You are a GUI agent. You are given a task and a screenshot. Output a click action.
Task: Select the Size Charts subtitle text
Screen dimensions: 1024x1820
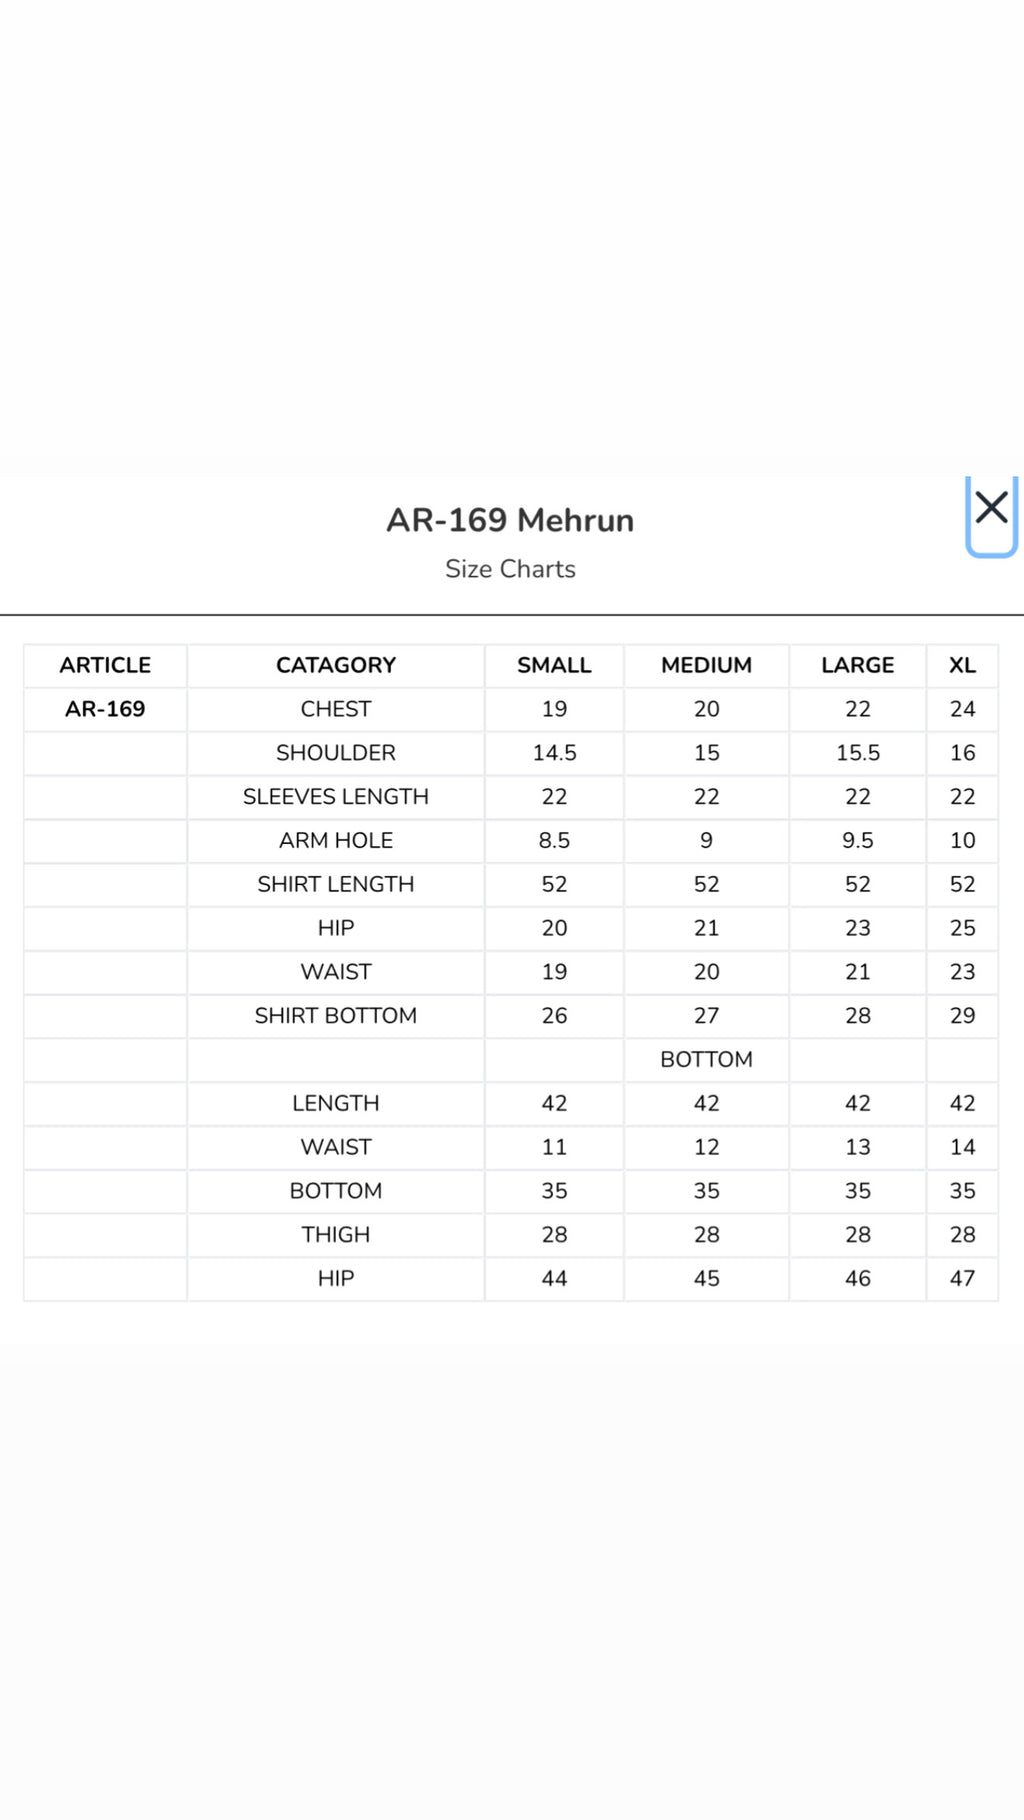pyautogui.click(x=510, y=569)
